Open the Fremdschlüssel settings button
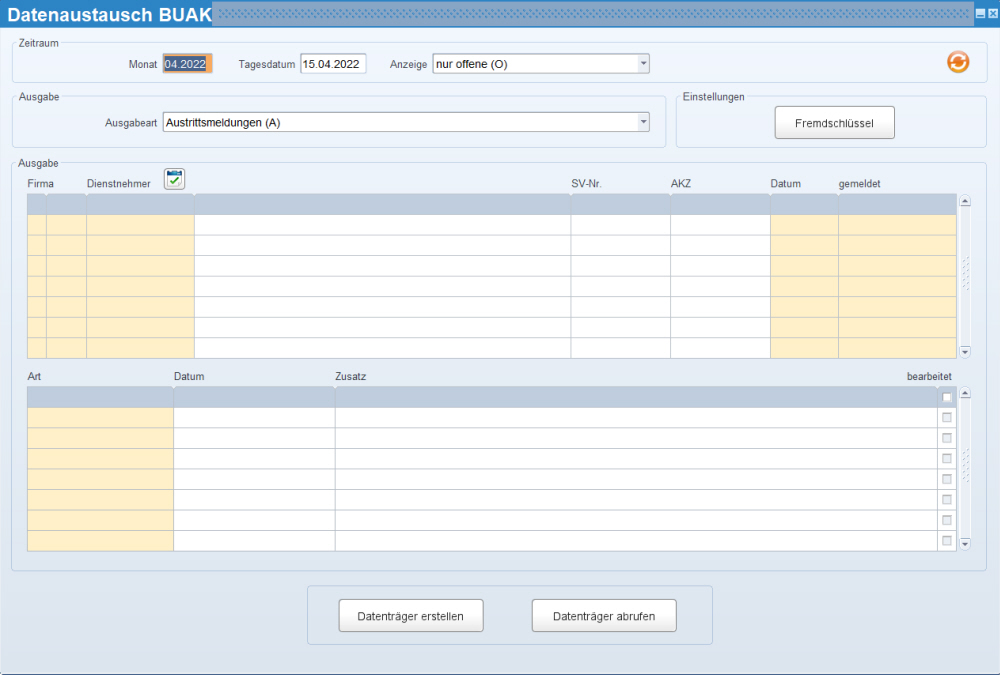The height and width of the screenshot is (675, 1000). [834, 122]
